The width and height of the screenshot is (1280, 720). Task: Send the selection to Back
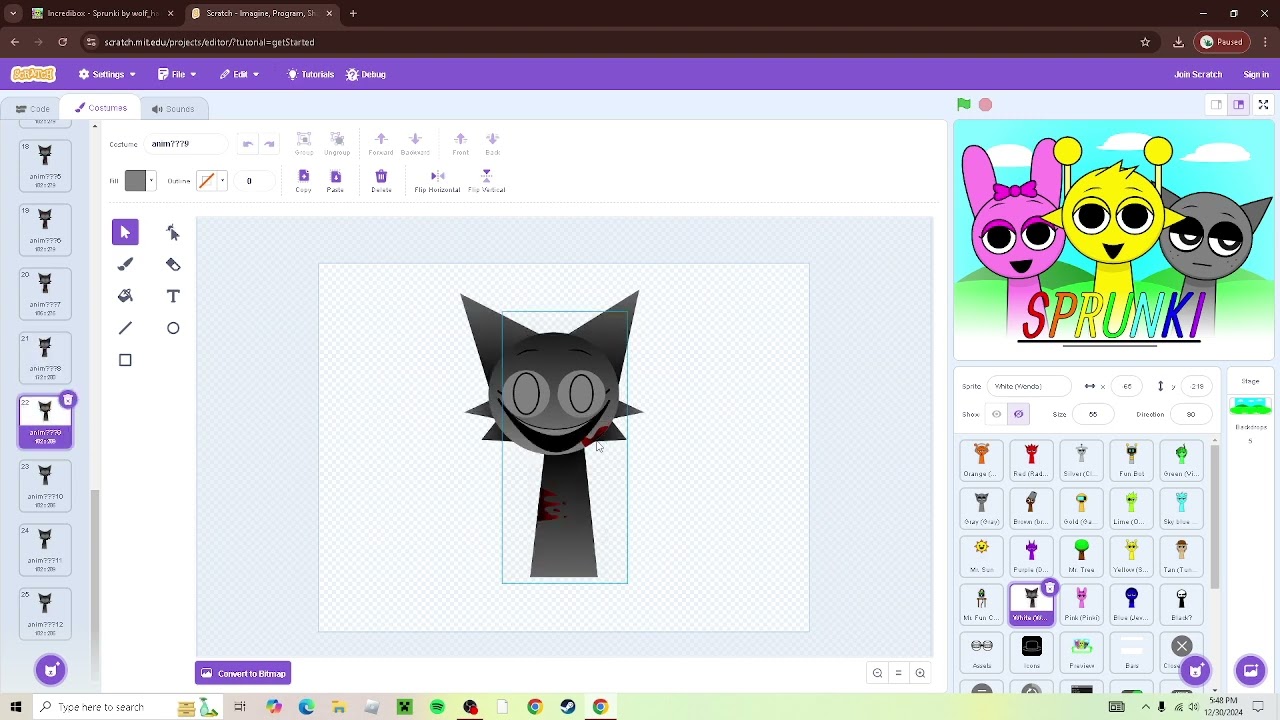[492, 144]
